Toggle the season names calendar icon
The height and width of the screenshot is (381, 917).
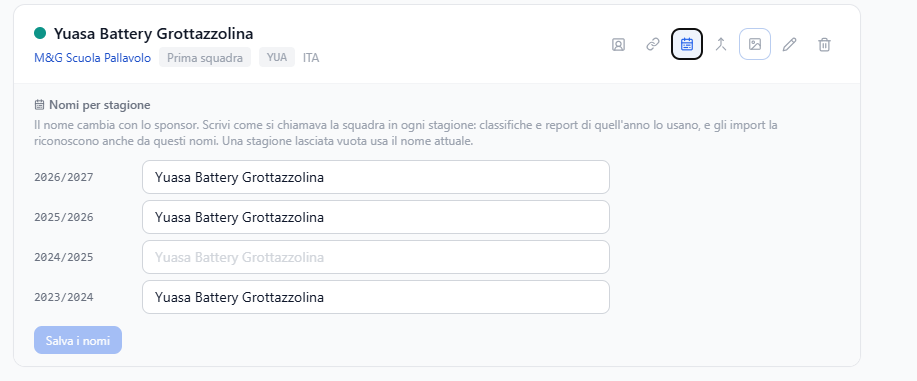coord(687,44)
